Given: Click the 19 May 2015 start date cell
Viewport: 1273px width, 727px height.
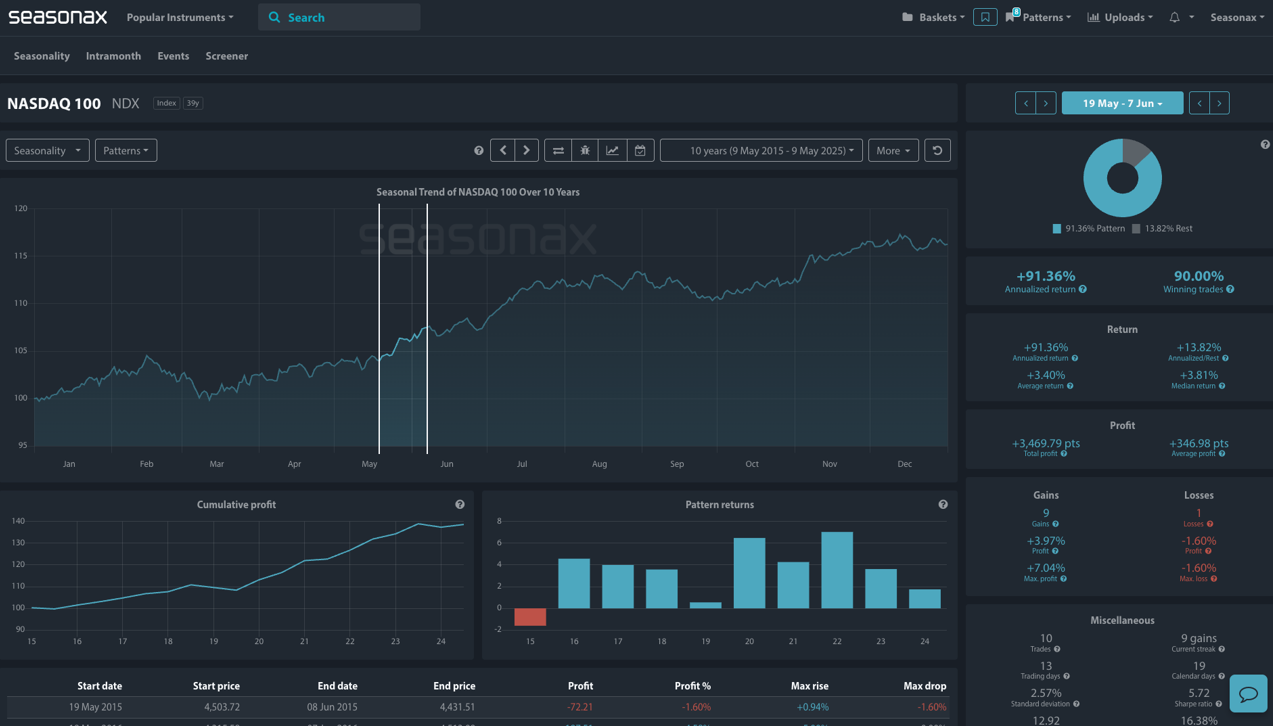Looking at the screenshot, I should coord(94,707).
